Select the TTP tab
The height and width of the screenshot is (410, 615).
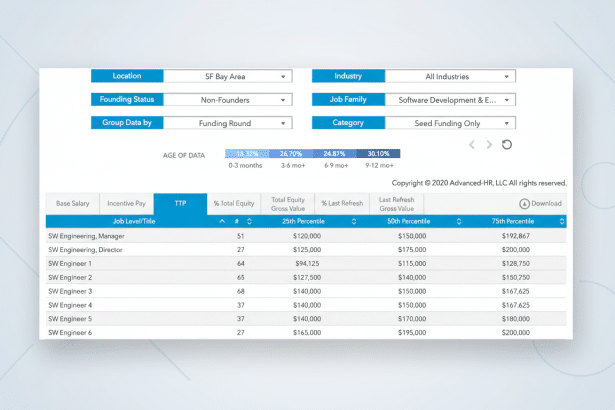tap(180, 204)
